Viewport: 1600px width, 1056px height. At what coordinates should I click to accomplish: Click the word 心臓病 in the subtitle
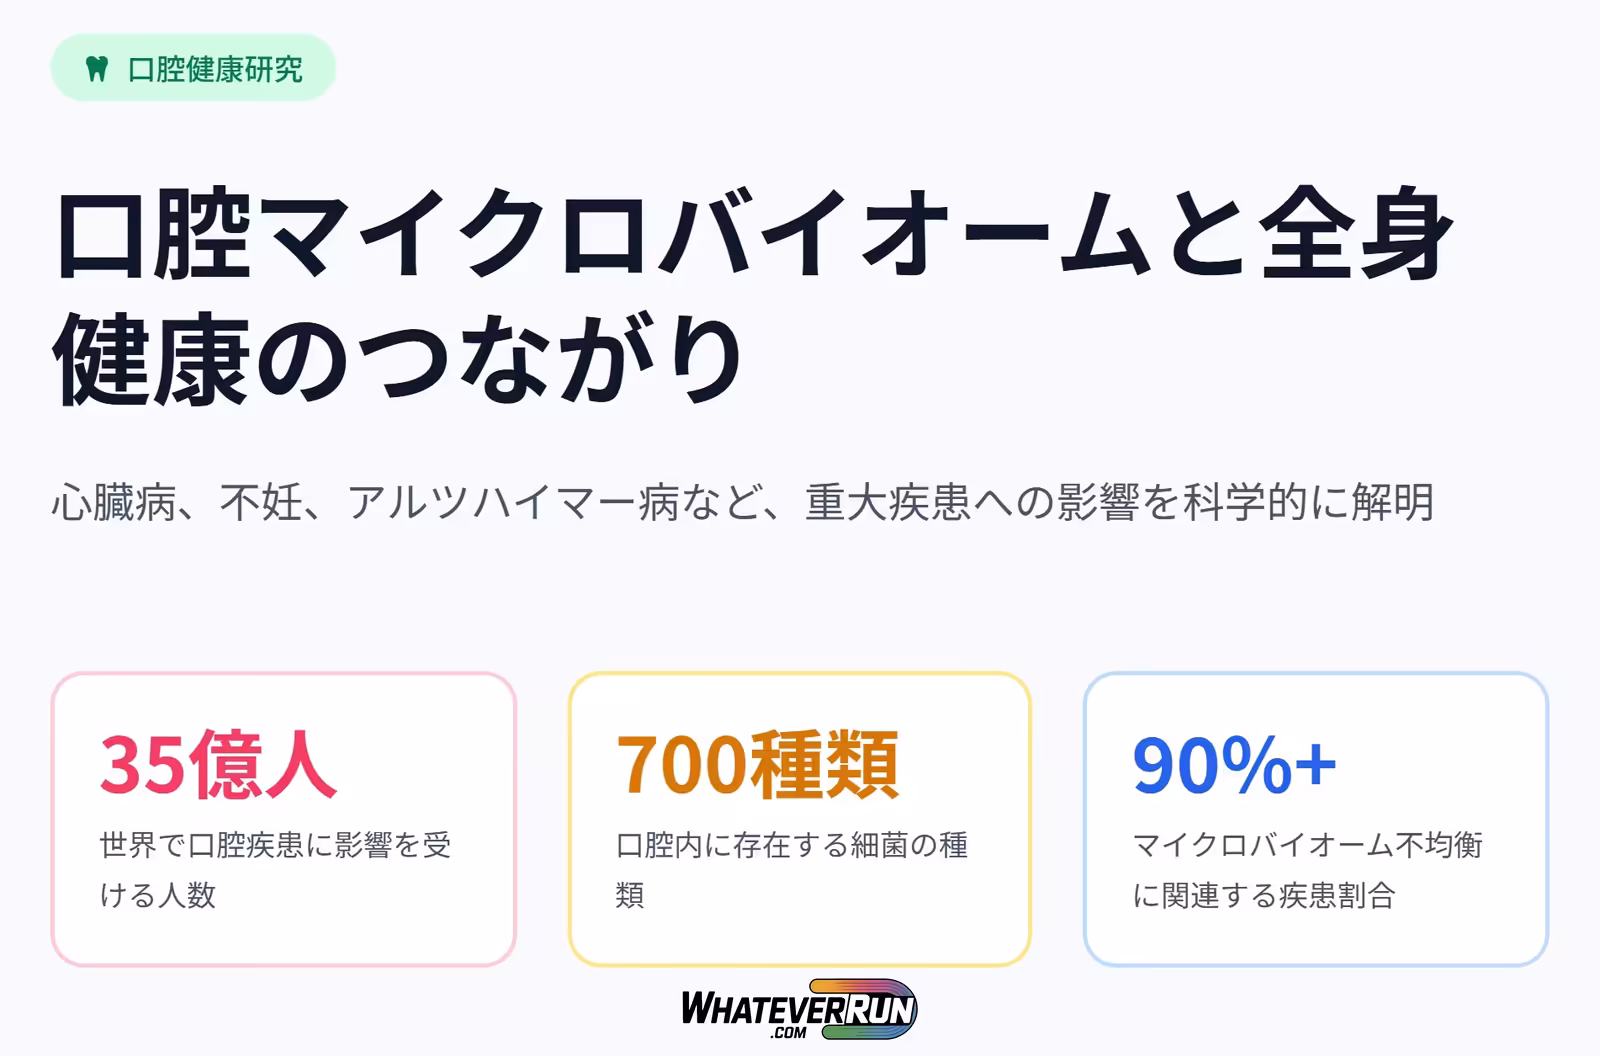click(113, 502)
